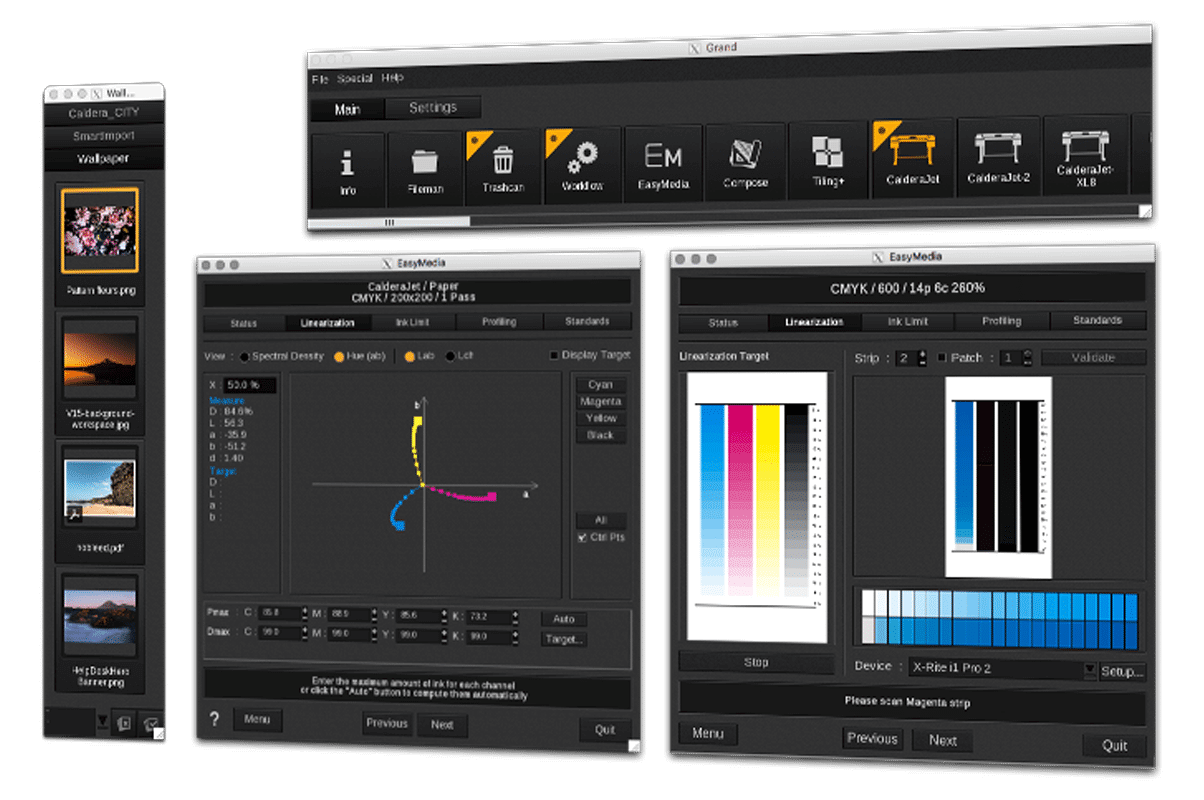This screenshot has height=800, width=1204.
Task: Open the Tiling+ module icon
Action: [827, 158]
